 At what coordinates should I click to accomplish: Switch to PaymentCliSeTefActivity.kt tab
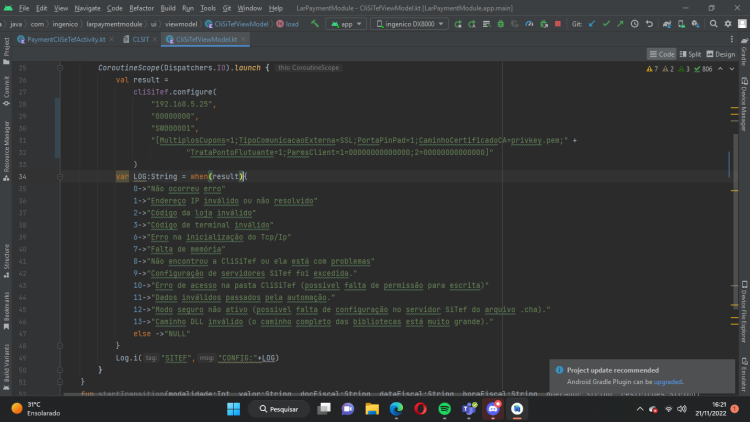(x=66, y=39)
